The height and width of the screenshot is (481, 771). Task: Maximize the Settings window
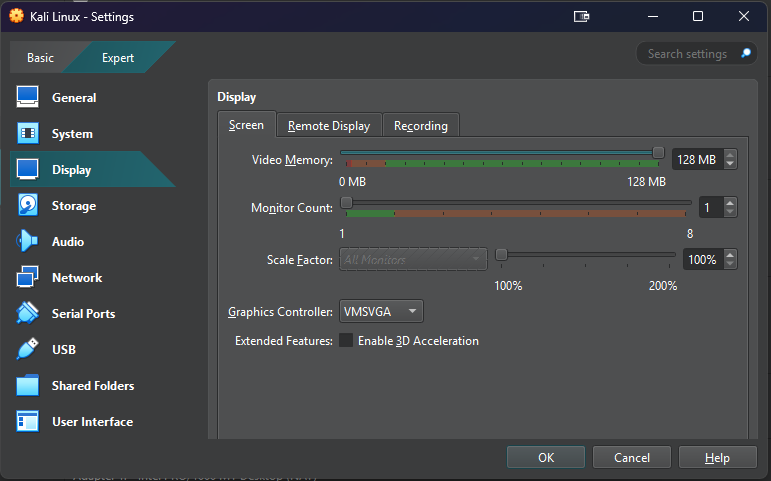(x=698, y=17)
